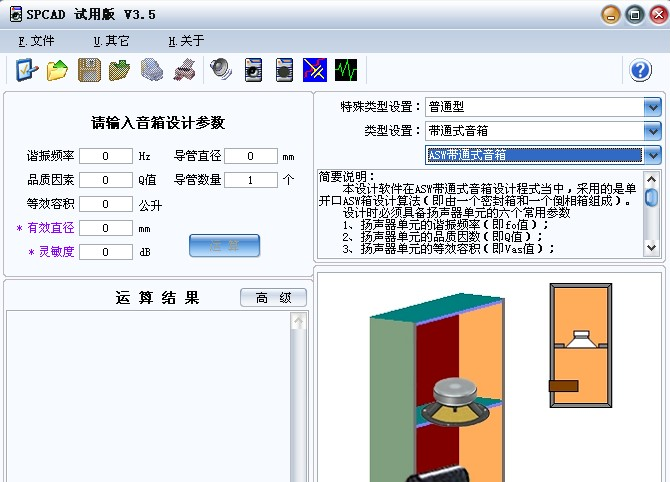Click the printer icon in toolbar
This screenshot has width=670, height=482.
coord(185,70)
